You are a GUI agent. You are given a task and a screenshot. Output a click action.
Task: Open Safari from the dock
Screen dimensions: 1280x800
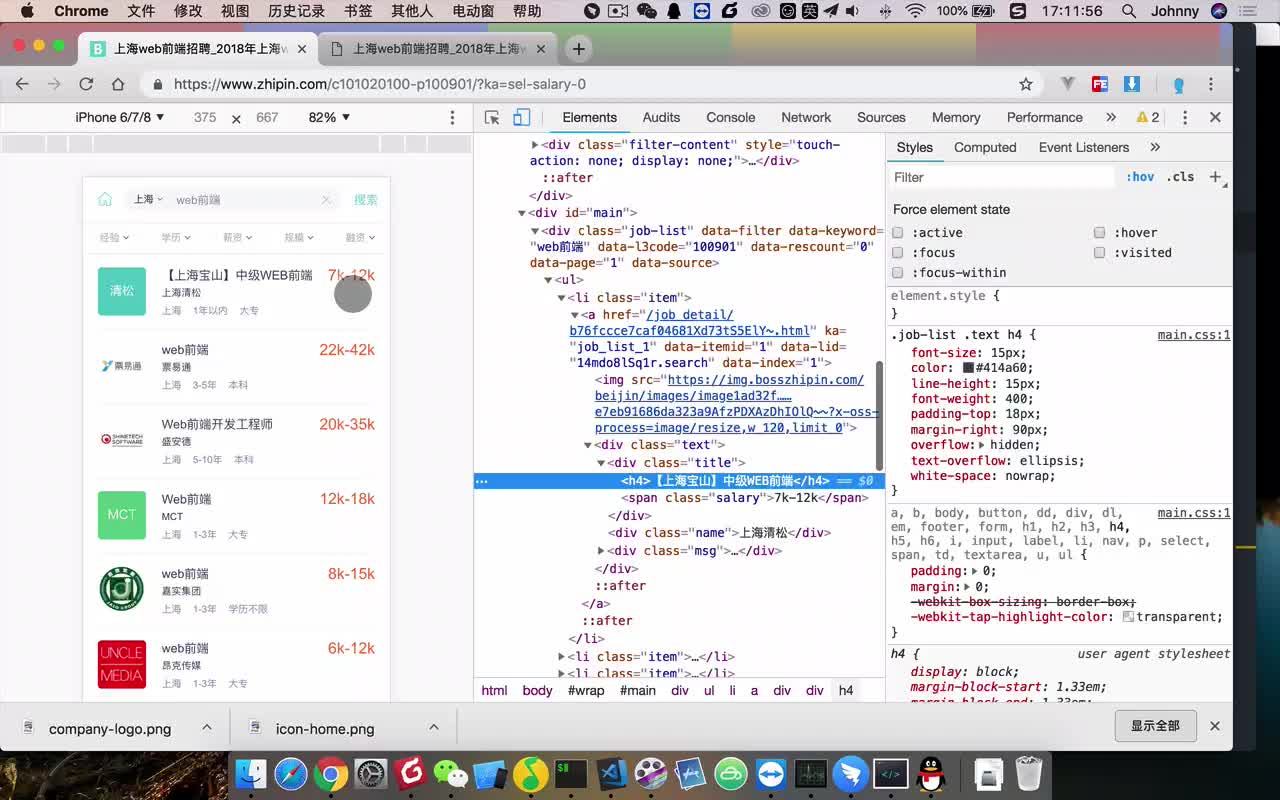291,773
